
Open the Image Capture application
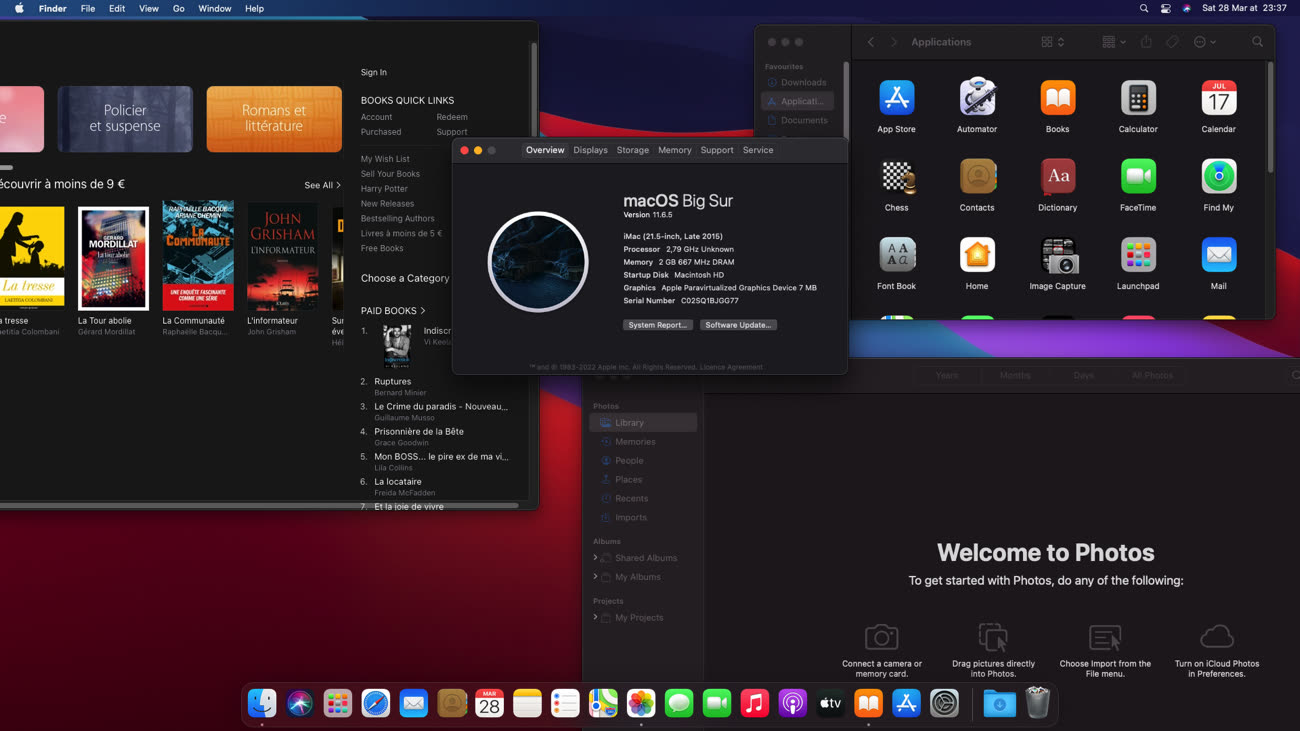click(x=1057, y=256)
